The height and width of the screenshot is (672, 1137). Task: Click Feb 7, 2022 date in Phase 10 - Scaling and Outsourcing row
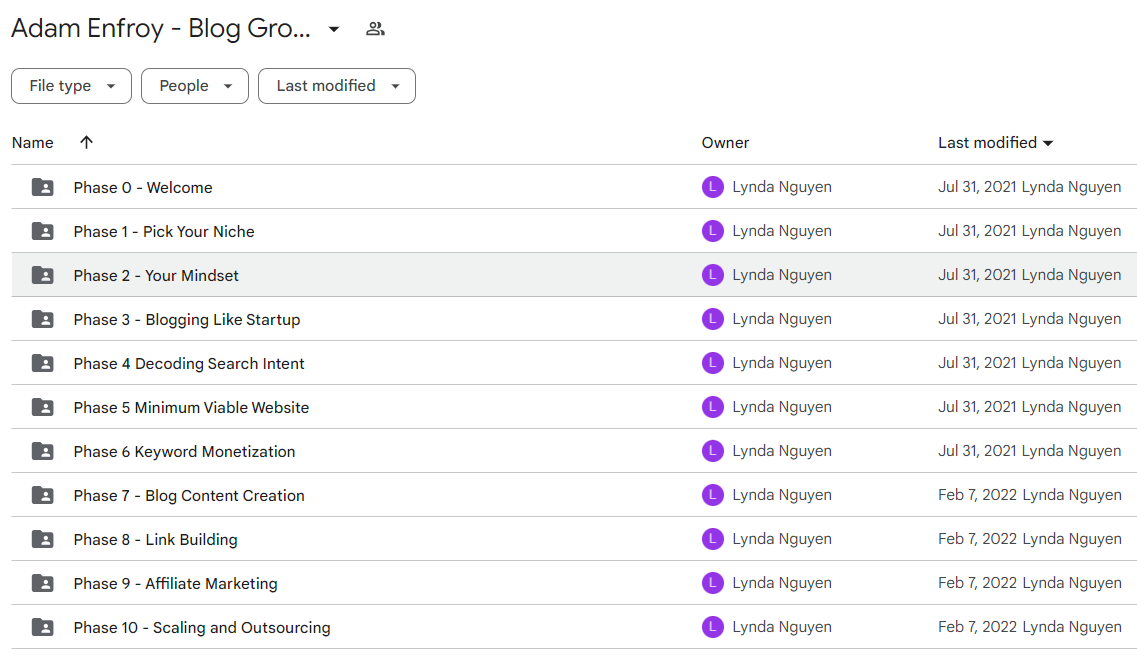[977, 627]
